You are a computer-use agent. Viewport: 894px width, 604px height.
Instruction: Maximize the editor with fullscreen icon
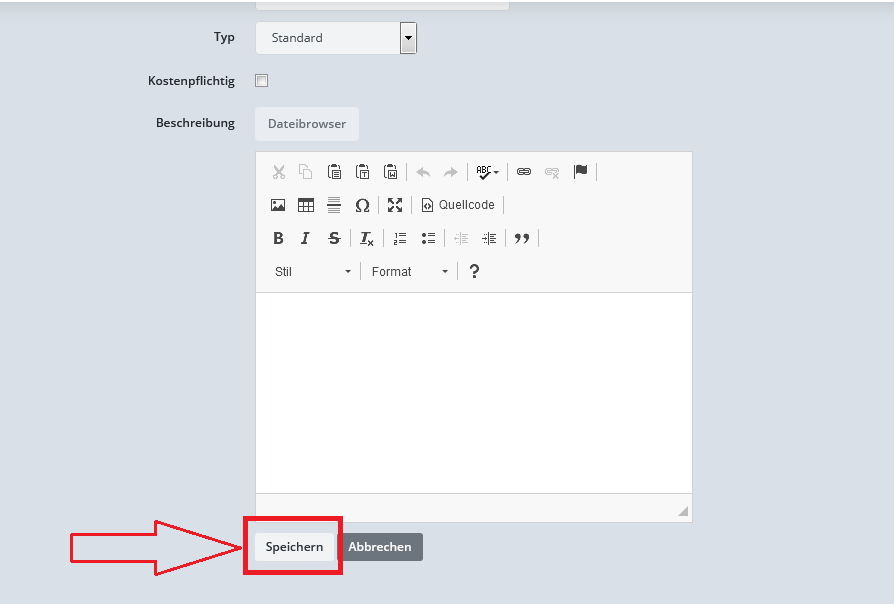click(x=395, y=205)
